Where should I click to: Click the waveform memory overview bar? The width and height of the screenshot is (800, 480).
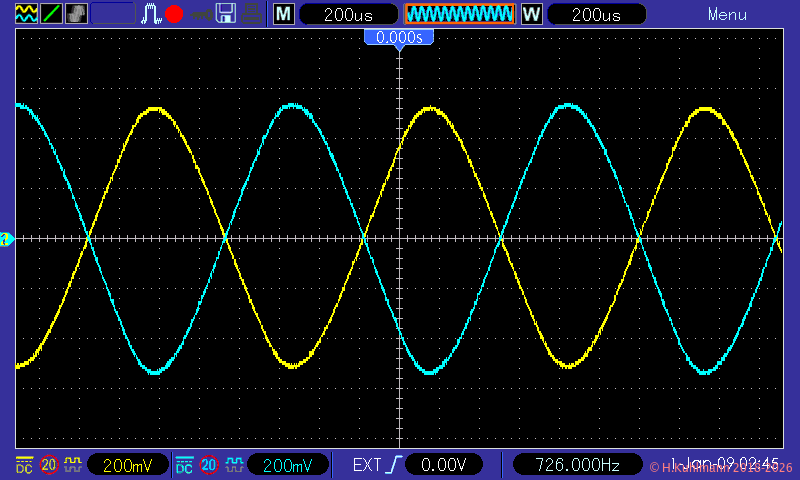tap(459, 14)
